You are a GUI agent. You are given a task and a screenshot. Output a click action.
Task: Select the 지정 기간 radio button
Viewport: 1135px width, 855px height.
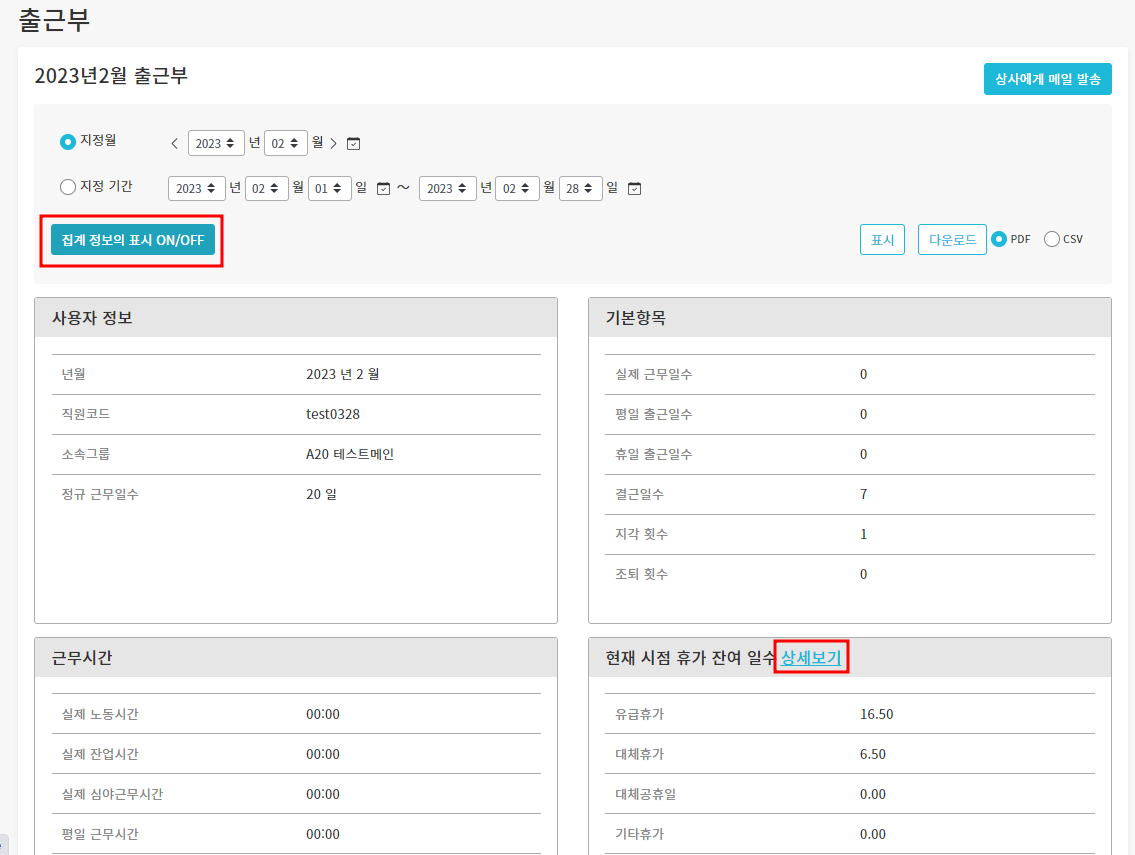pos(68,186)
